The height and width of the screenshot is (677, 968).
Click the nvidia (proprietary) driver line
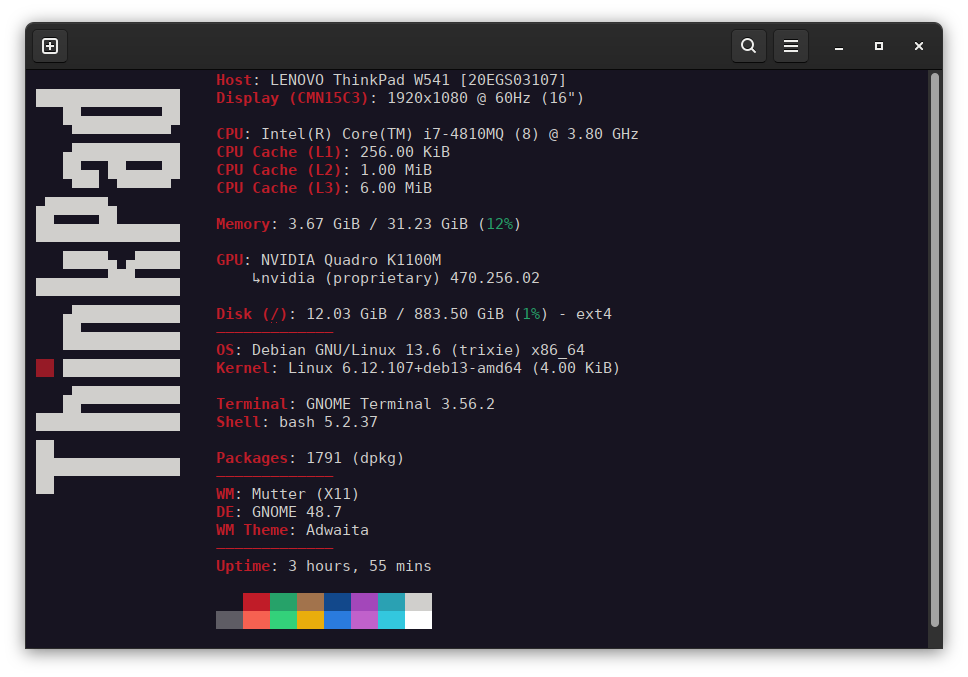point(396,278)
